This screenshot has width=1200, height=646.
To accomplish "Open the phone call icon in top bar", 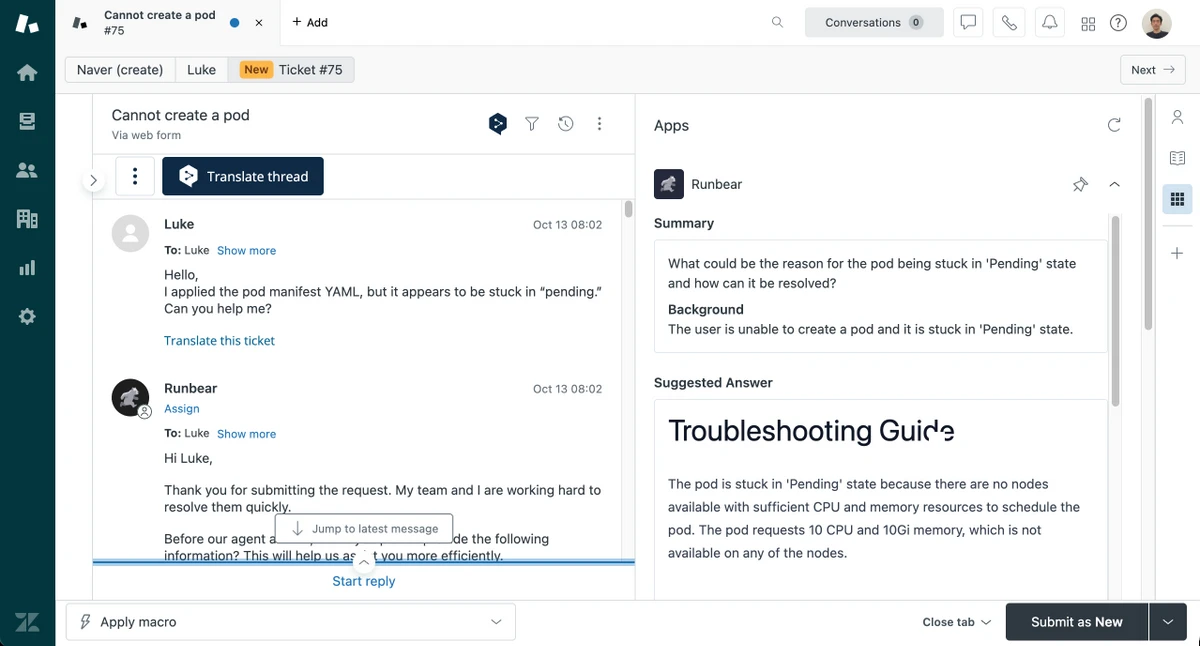I will tap(1009, 22).
